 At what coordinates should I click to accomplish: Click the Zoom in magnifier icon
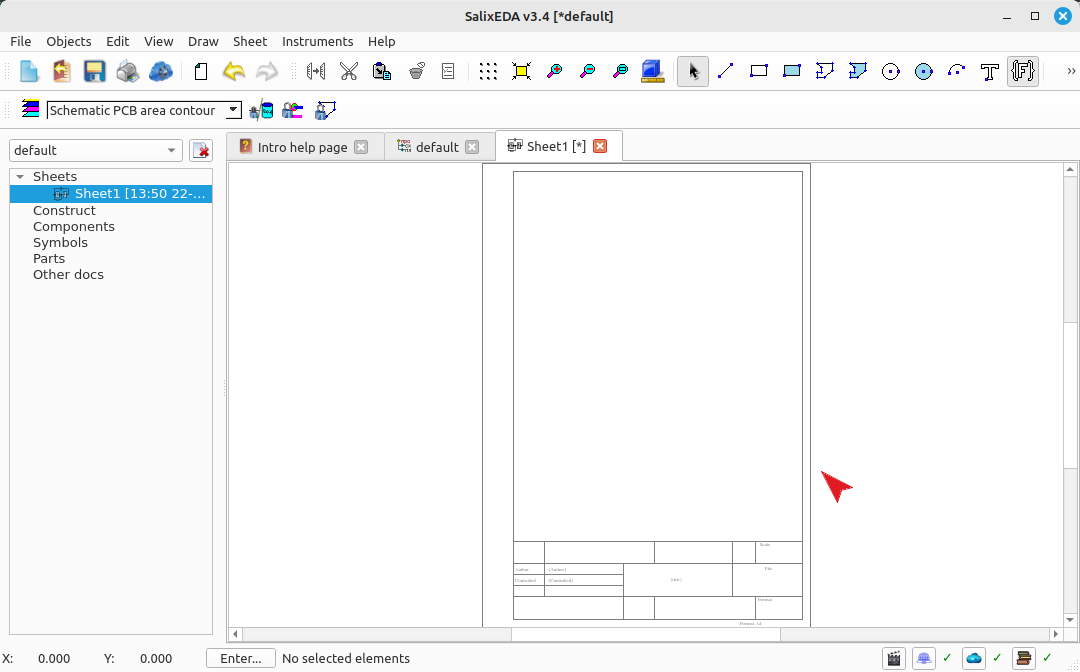(x=554, y=71)
